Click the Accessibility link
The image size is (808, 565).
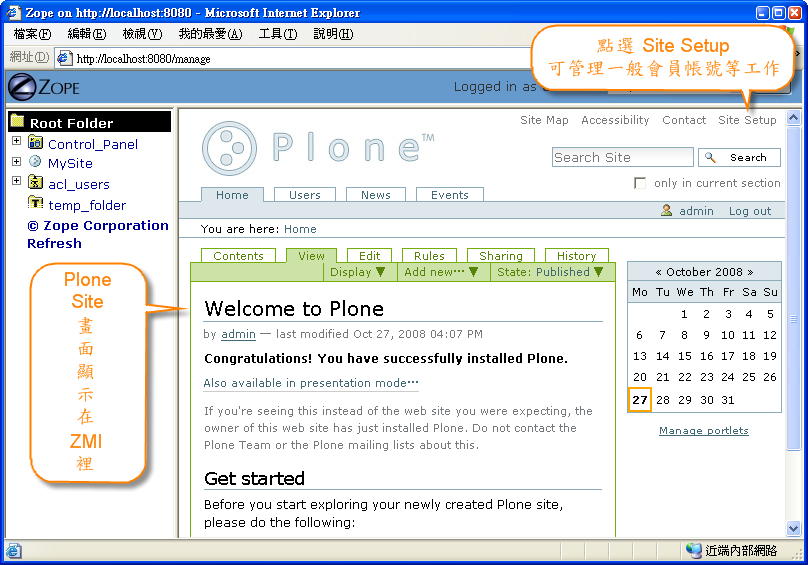(x=615, y=120)
